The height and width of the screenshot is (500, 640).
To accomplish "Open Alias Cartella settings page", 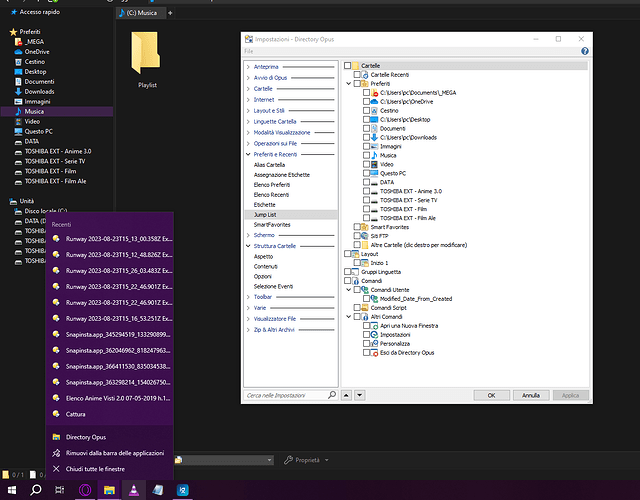I will click(x=269, y=165).
